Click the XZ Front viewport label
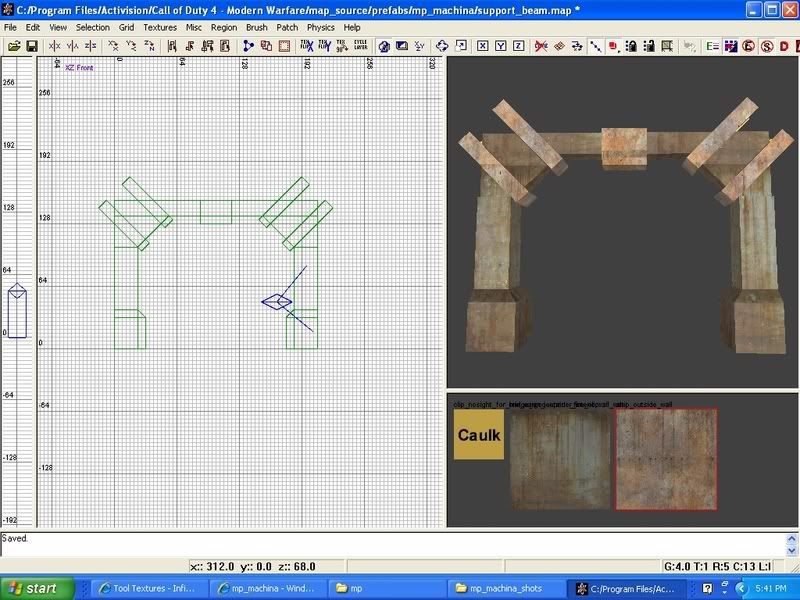The image size is (800, 600). 79,67
